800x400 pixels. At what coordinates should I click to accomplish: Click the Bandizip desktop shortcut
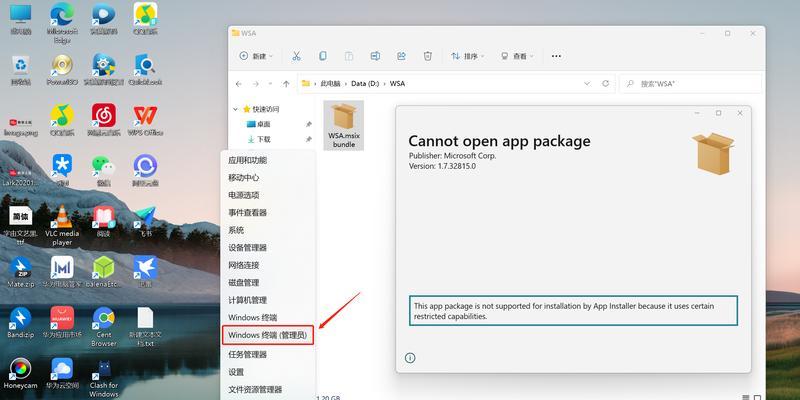[20, 321]
